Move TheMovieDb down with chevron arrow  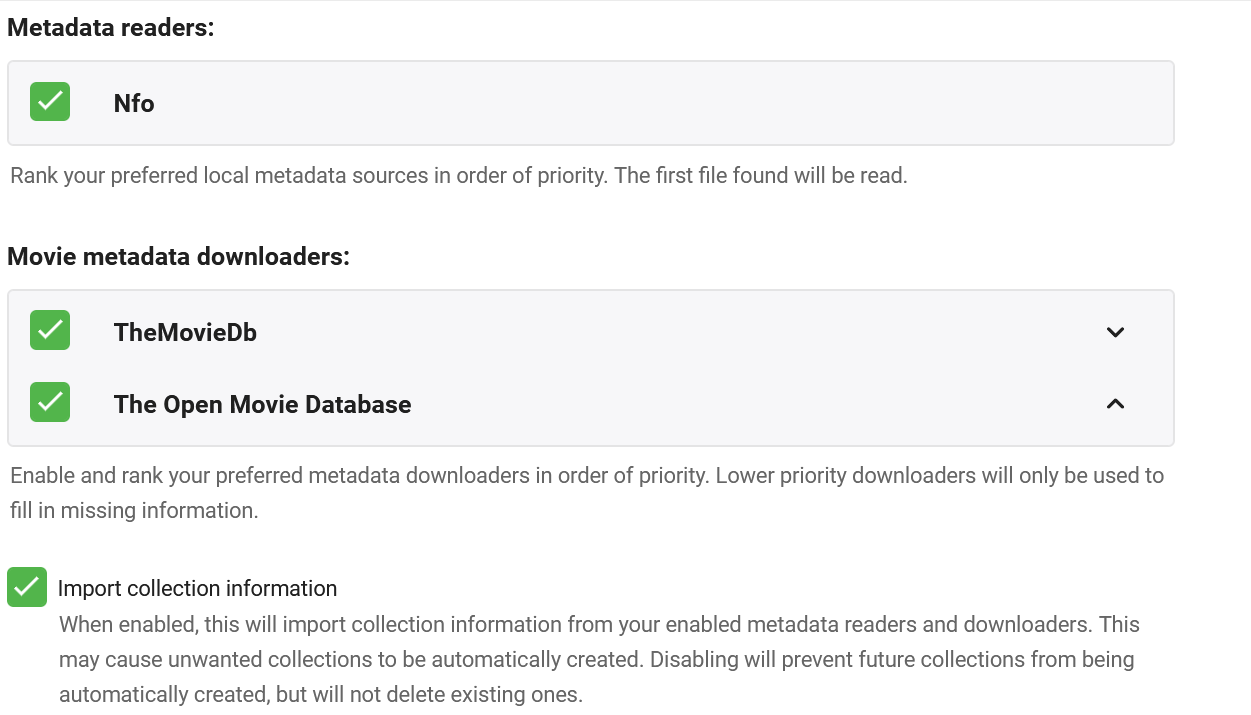click(1115, 332)
